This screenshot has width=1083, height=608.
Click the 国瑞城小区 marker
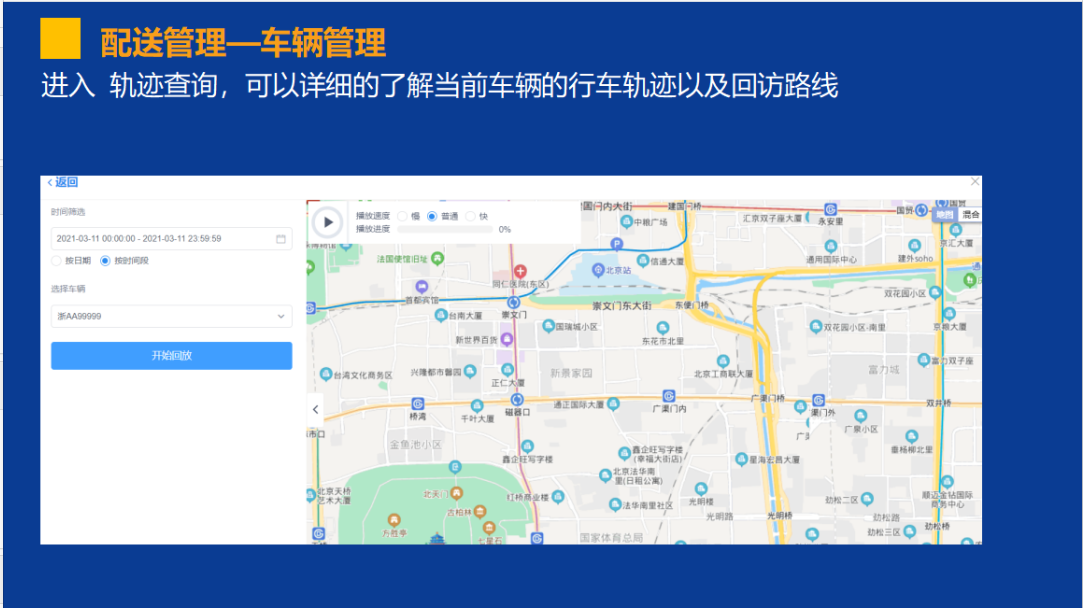[548, 325]
